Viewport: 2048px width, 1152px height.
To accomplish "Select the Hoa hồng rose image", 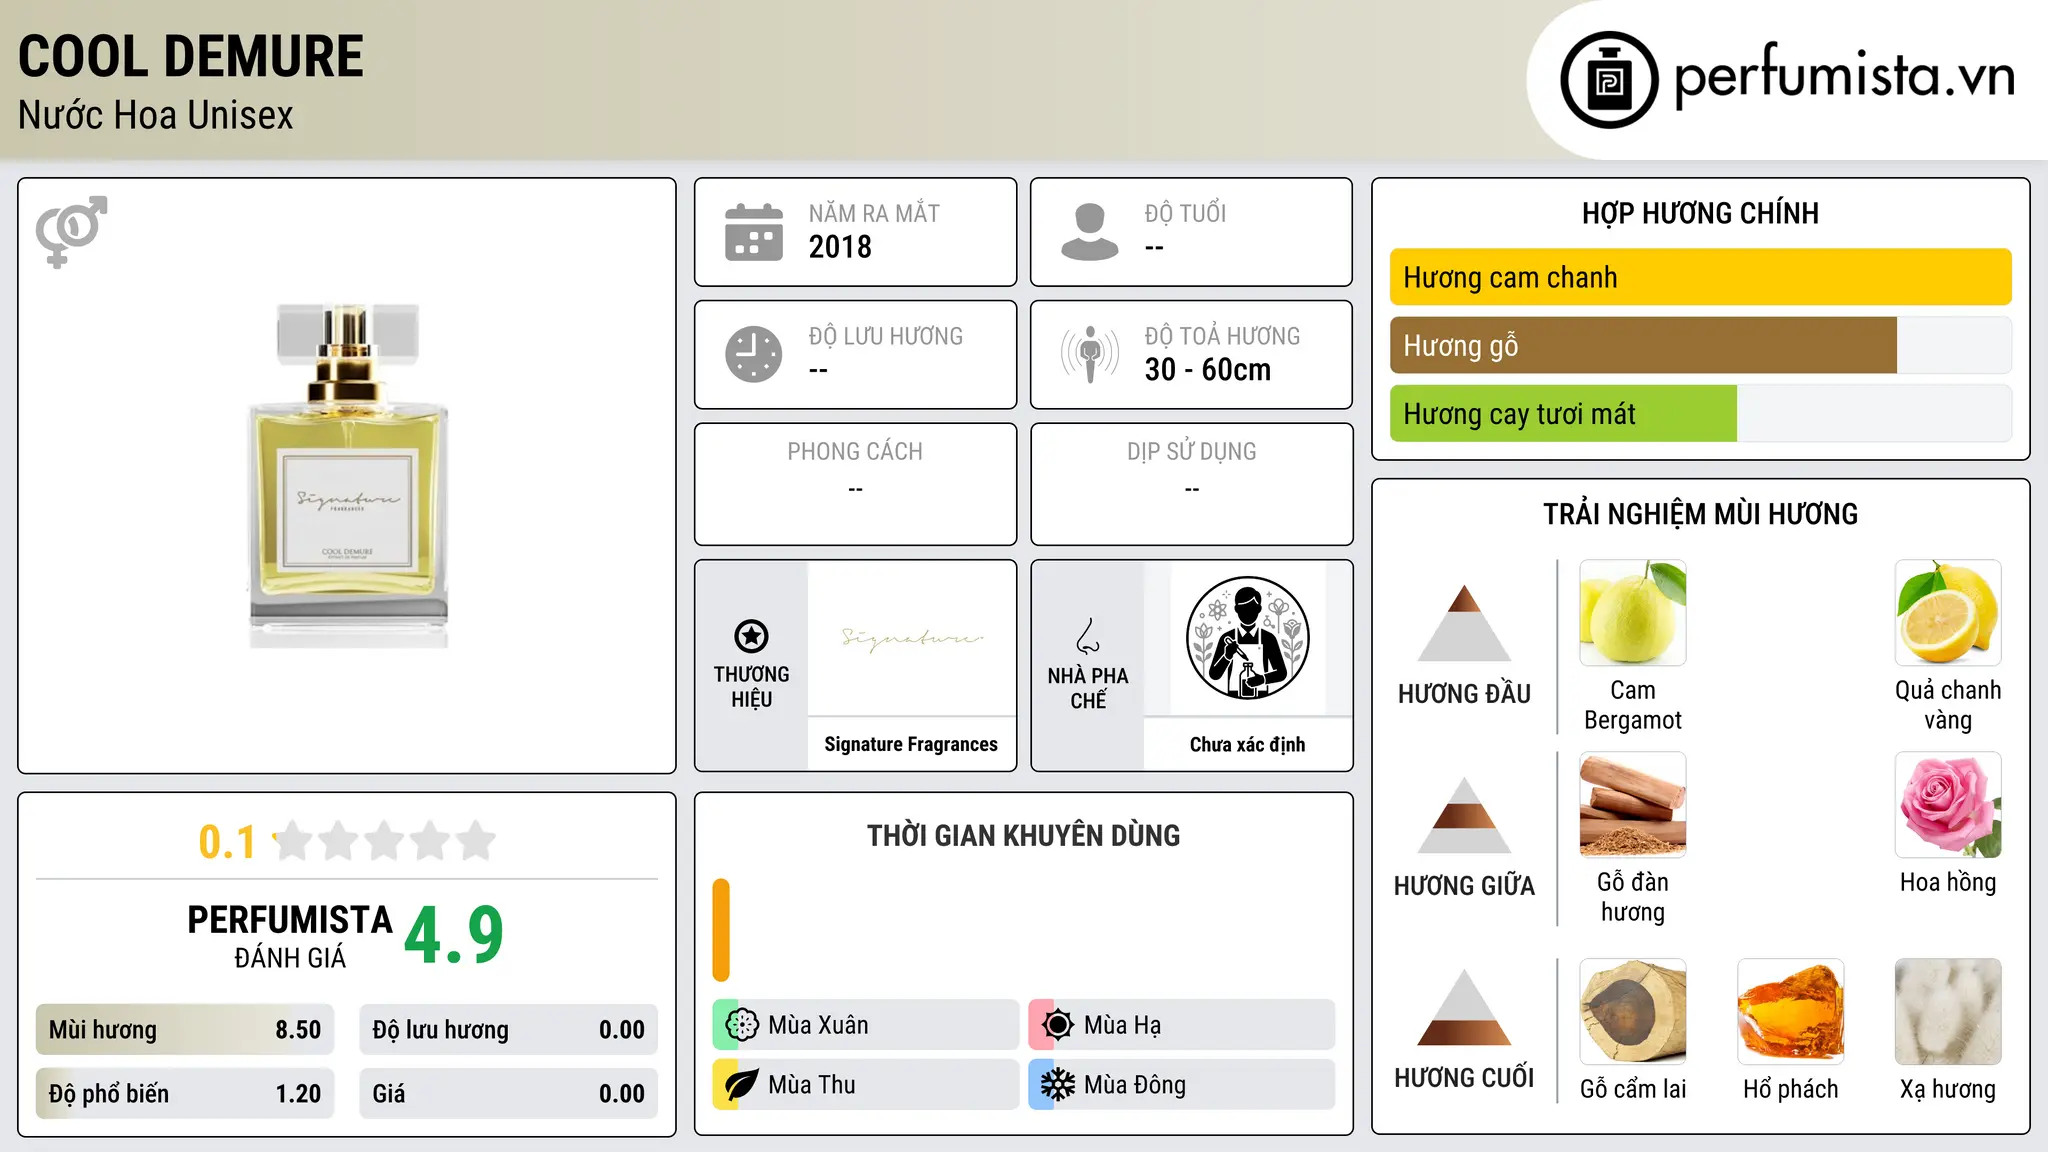I will [x=1948, y=805].
